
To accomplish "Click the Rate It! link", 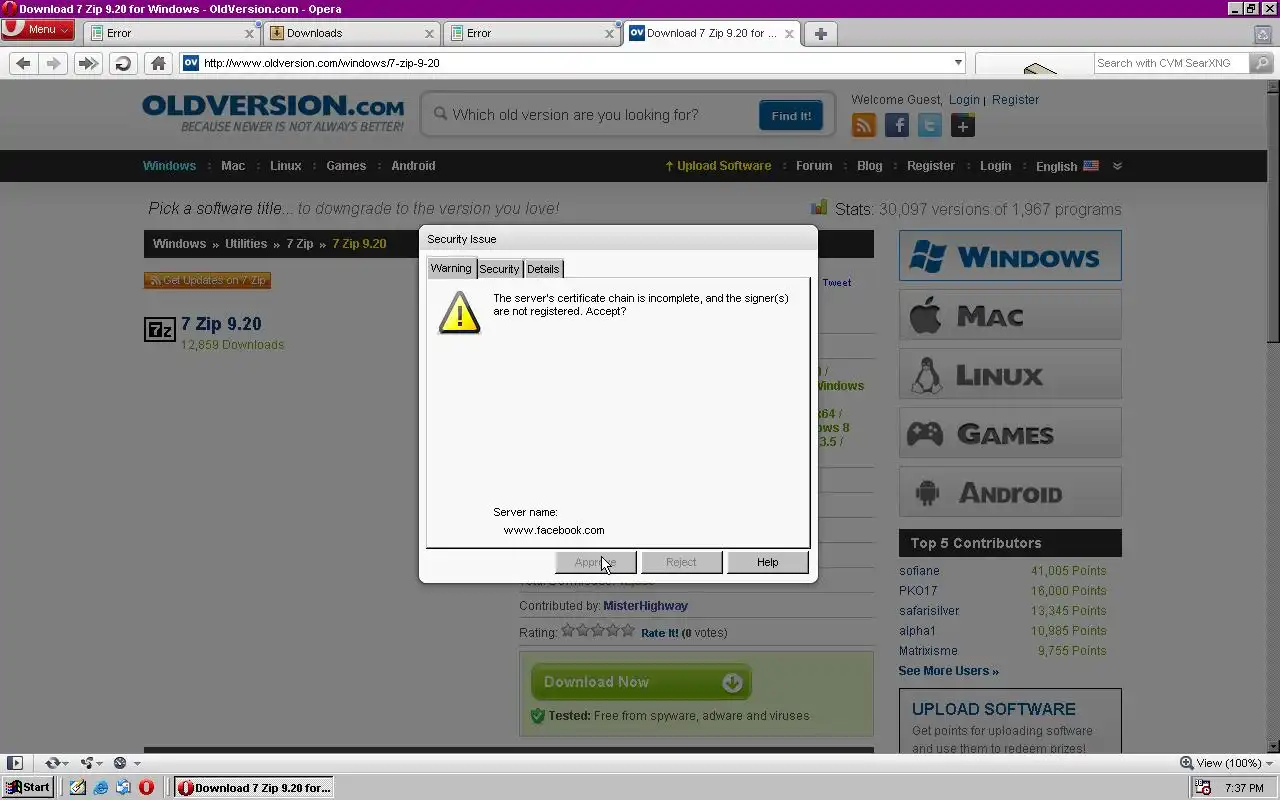I will click(659, 633).
